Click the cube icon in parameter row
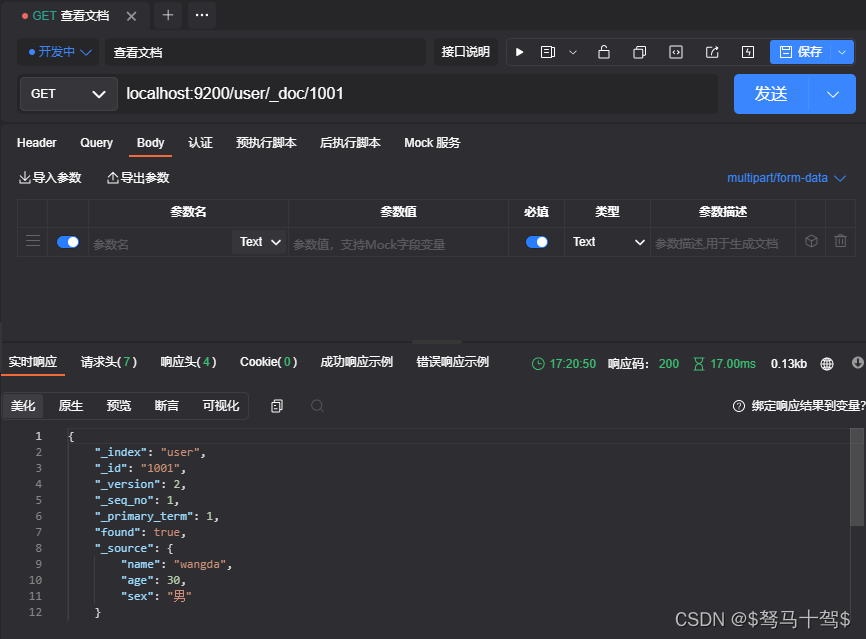866x639 pixels. tap(811, 241)
